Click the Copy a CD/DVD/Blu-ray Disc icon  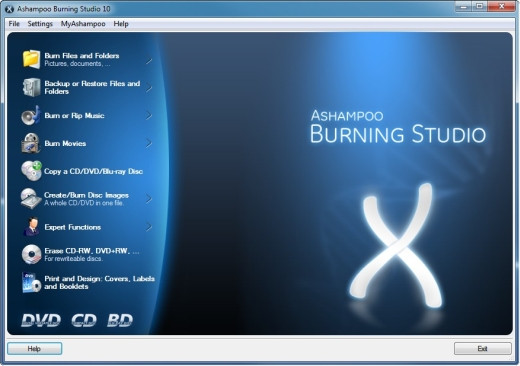tap(31, 171)
